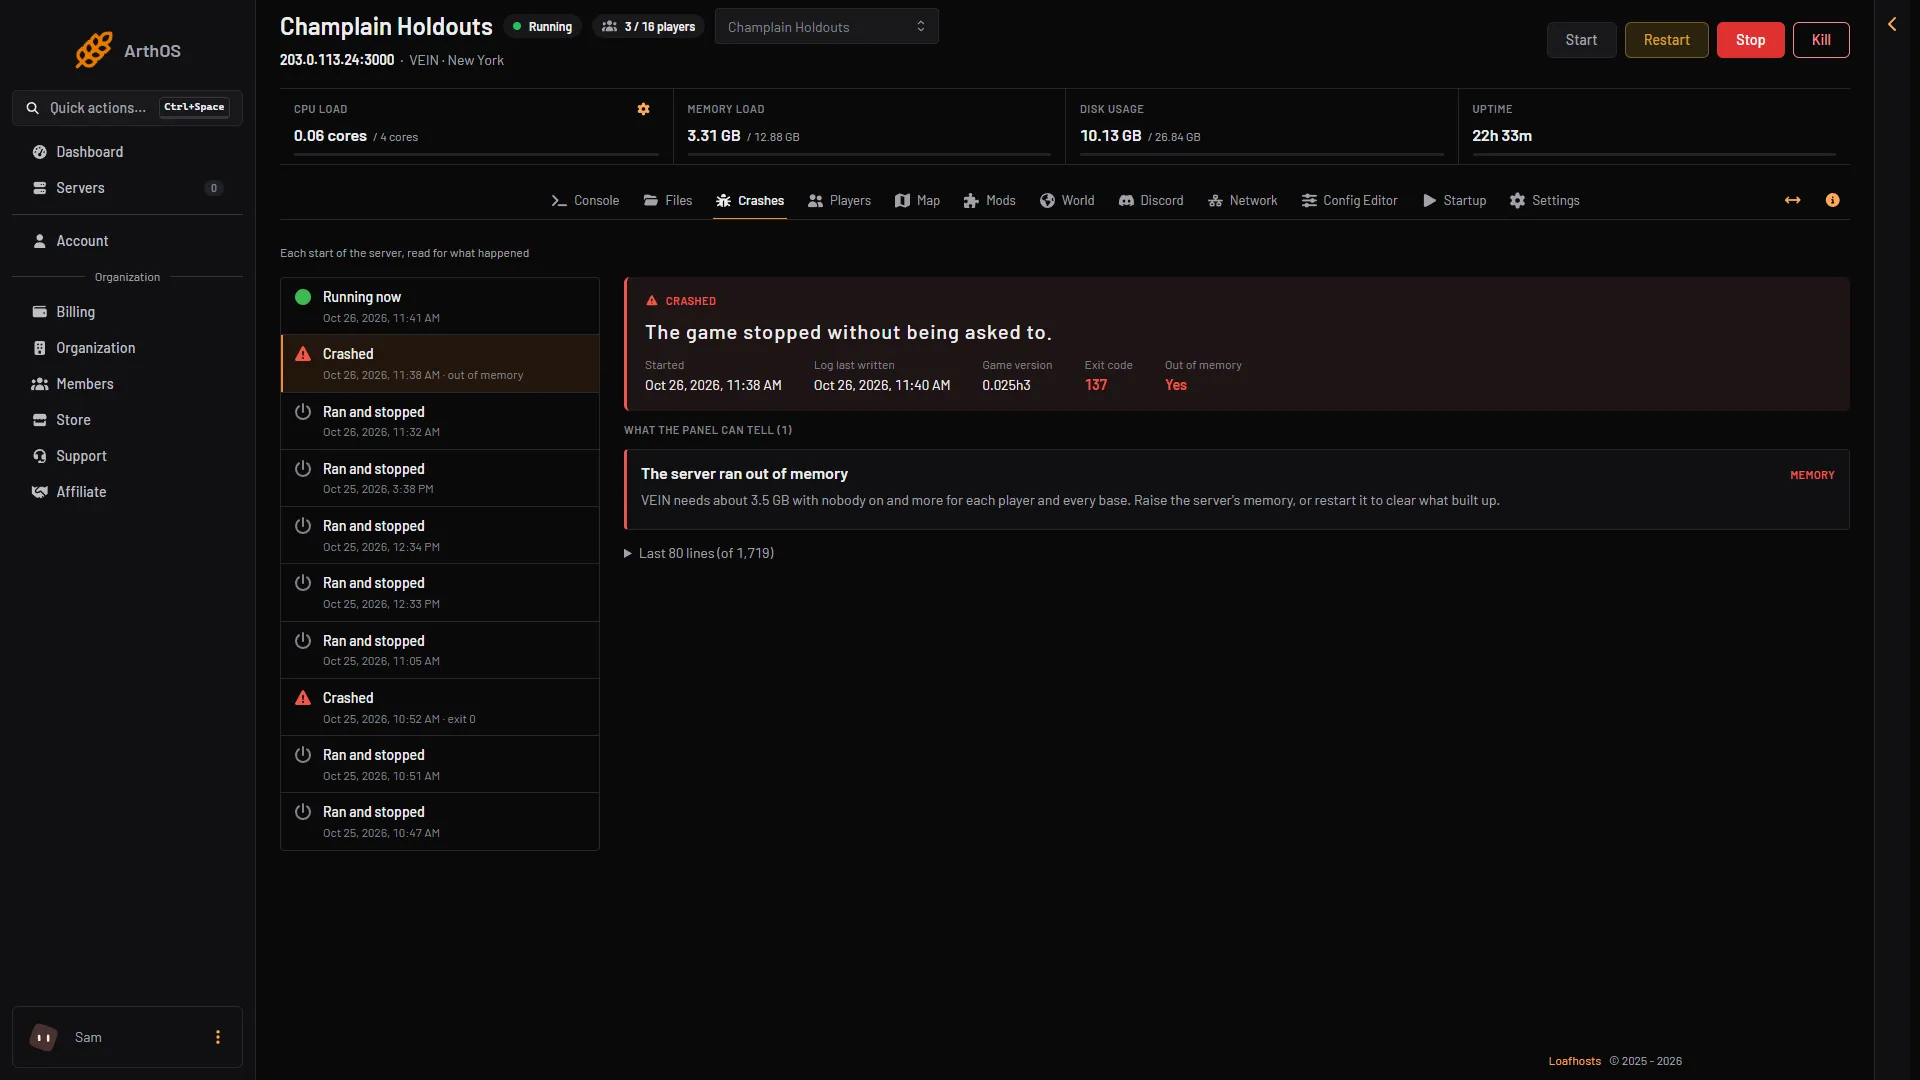This screenshot has width=1920, height=1080.
Task: Open Servers in the sidebar
Action: (x=127, y=188)
